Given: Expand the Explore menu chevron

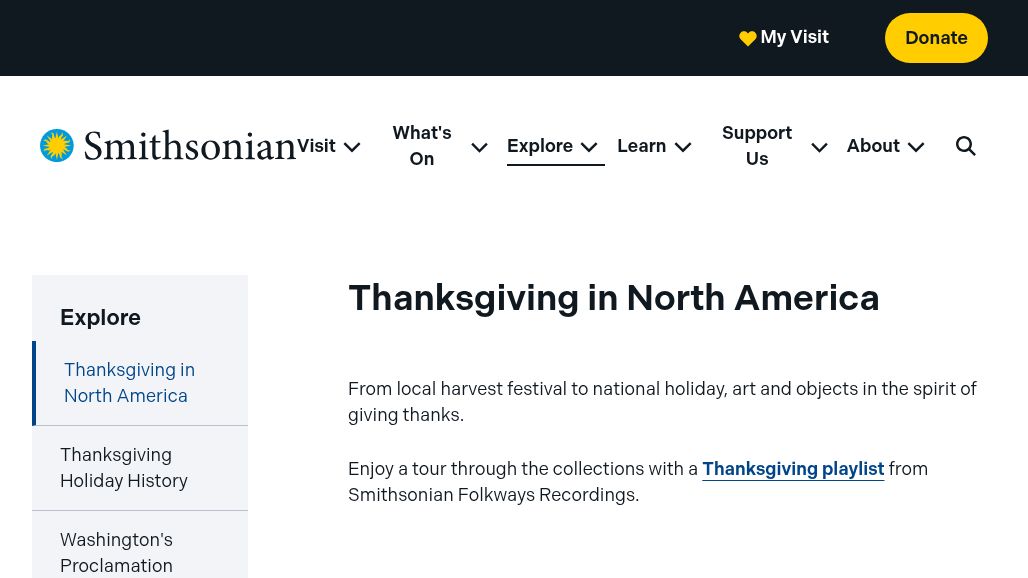Looking at the screenshot, I should pos(589,147).
